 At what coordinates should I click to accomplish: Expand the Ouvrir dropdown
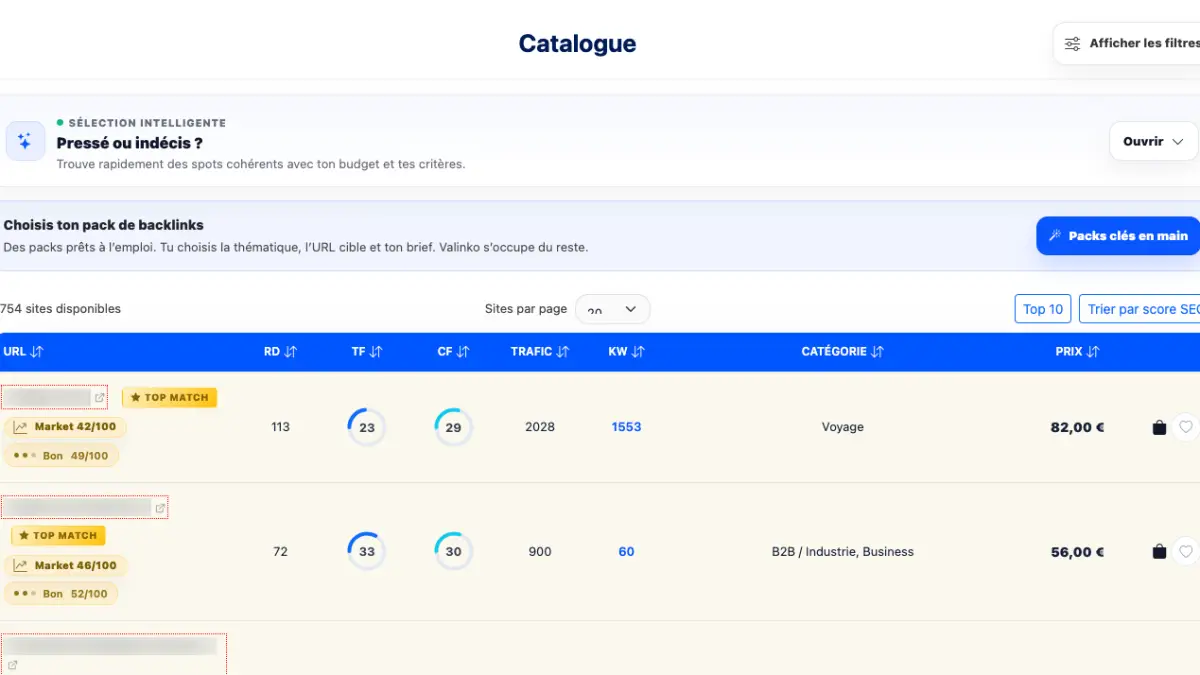tap(1153, 142)
